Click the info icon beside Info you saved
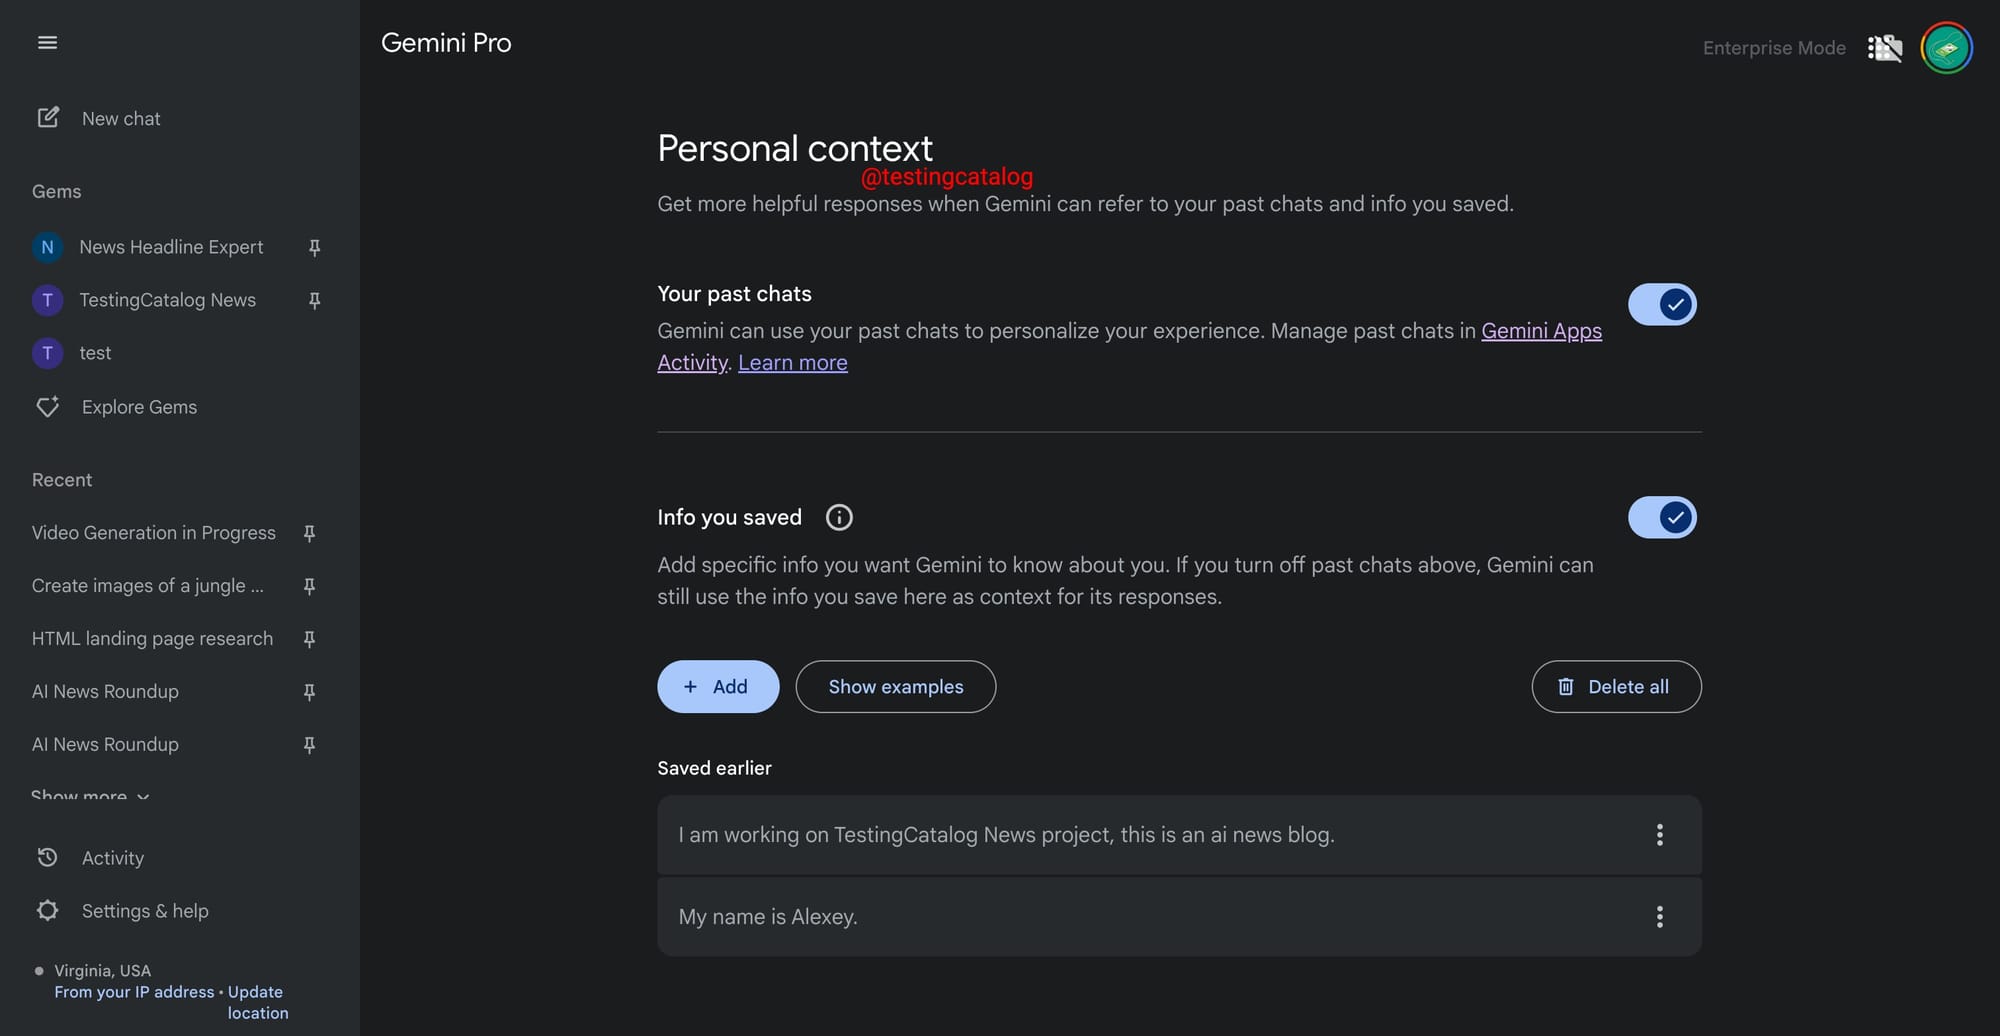 (x=839, y=517)
